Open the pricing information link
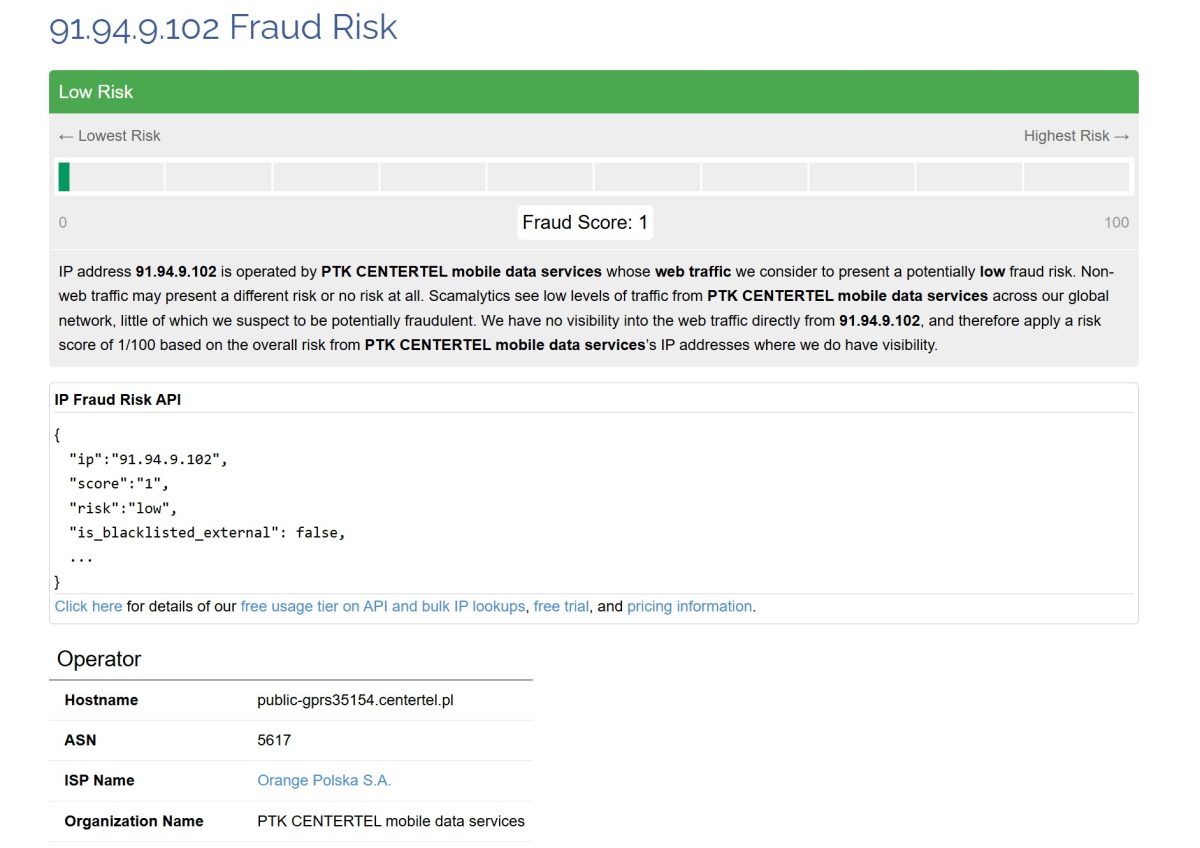This screenshot has width=1200, height=848. [x=689, y=606]
